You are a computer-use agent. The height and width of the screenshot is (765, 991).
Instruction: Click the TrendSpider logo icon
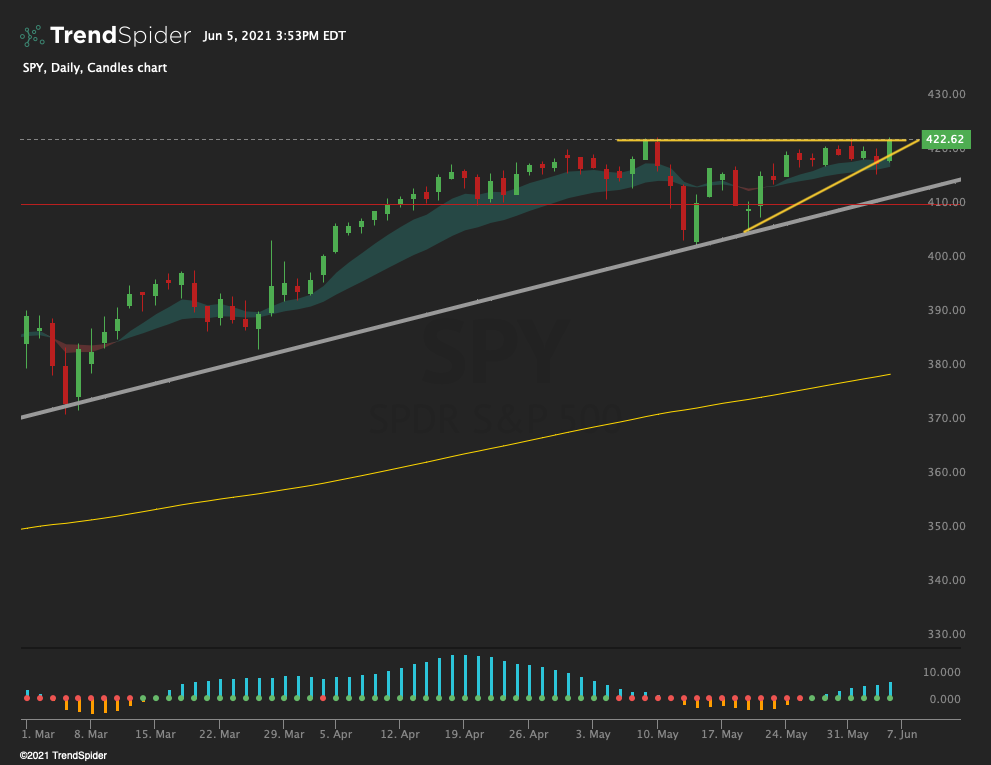(32, 36)
